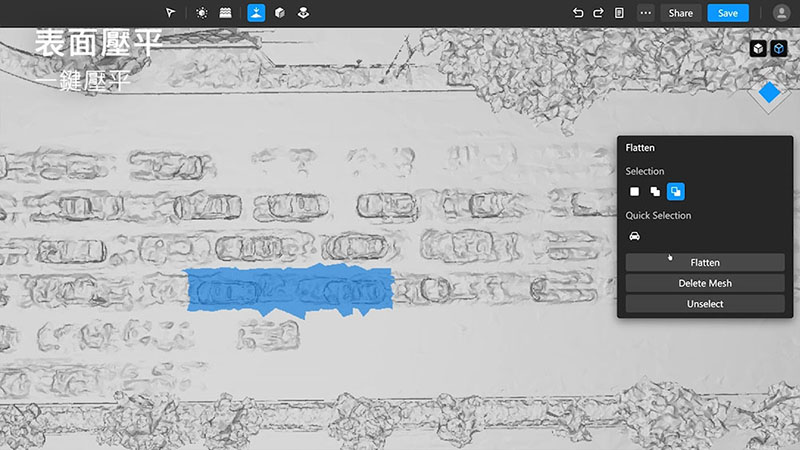
Task: Click the terrain grid toolbar icon
Action: 226,13
